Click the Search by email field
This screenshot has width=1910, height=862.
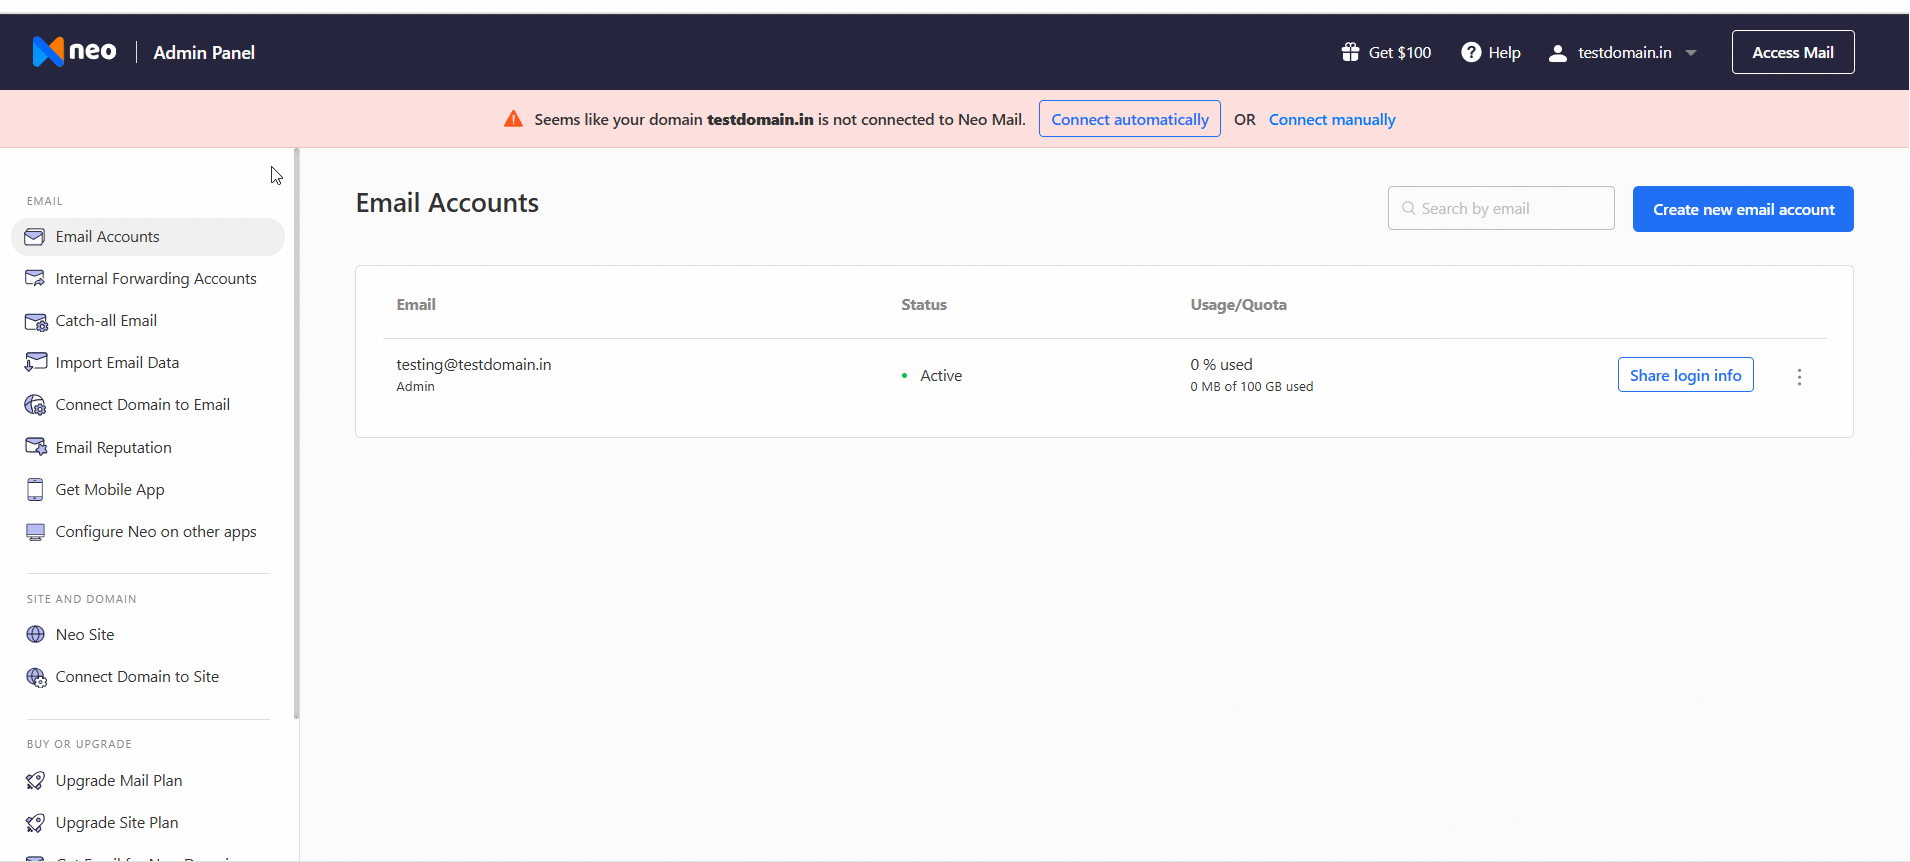coord(1501,208)
